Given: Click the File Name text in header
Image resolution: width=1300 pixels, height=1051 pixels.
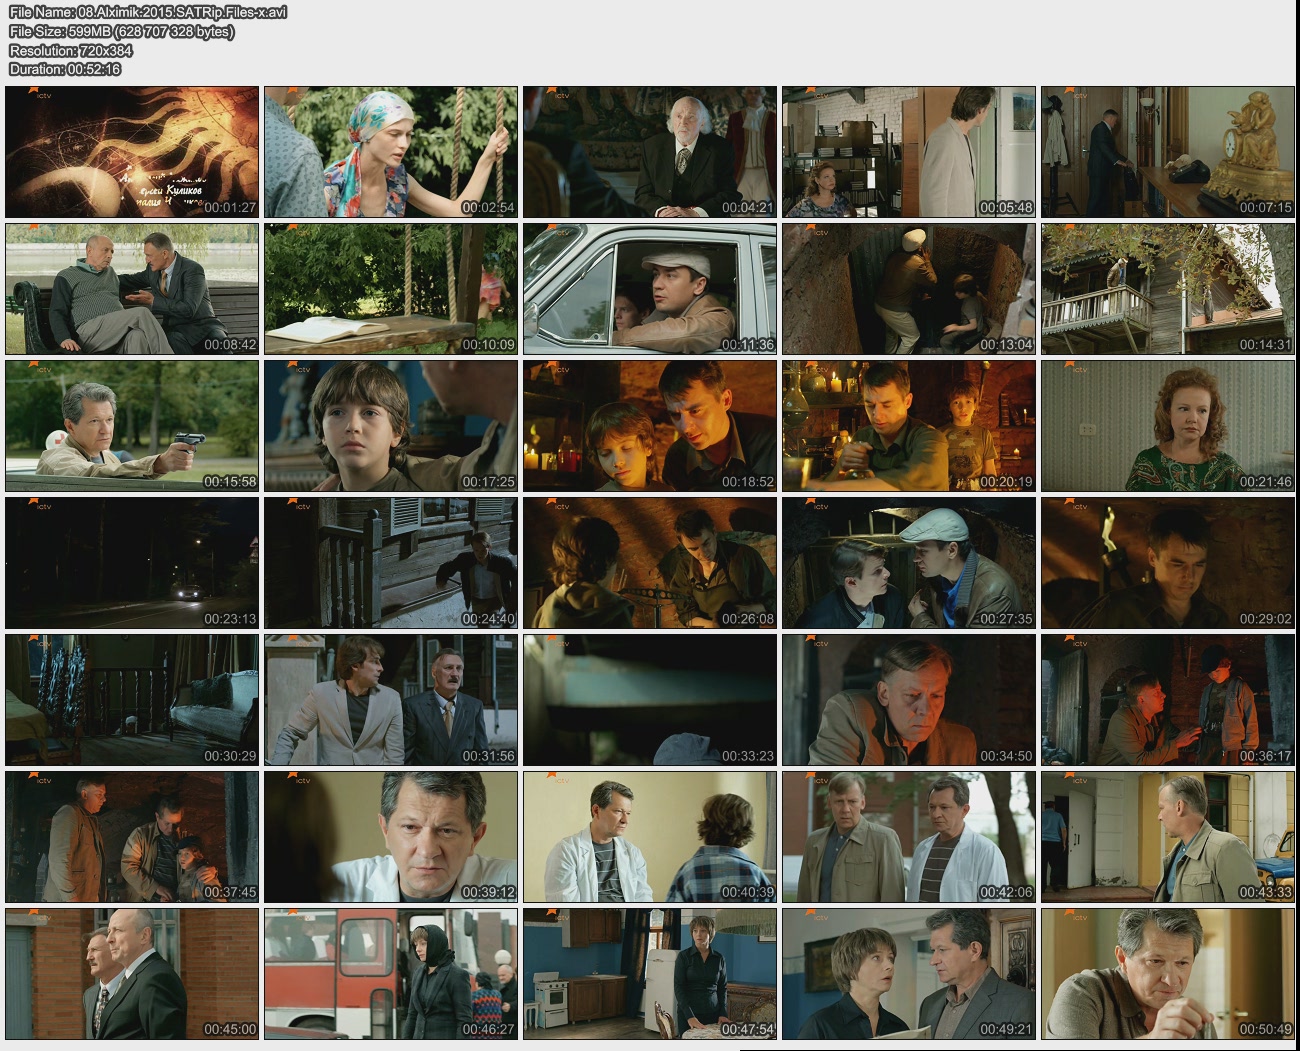Looking at the screenshot, I should tap(148, 12).
